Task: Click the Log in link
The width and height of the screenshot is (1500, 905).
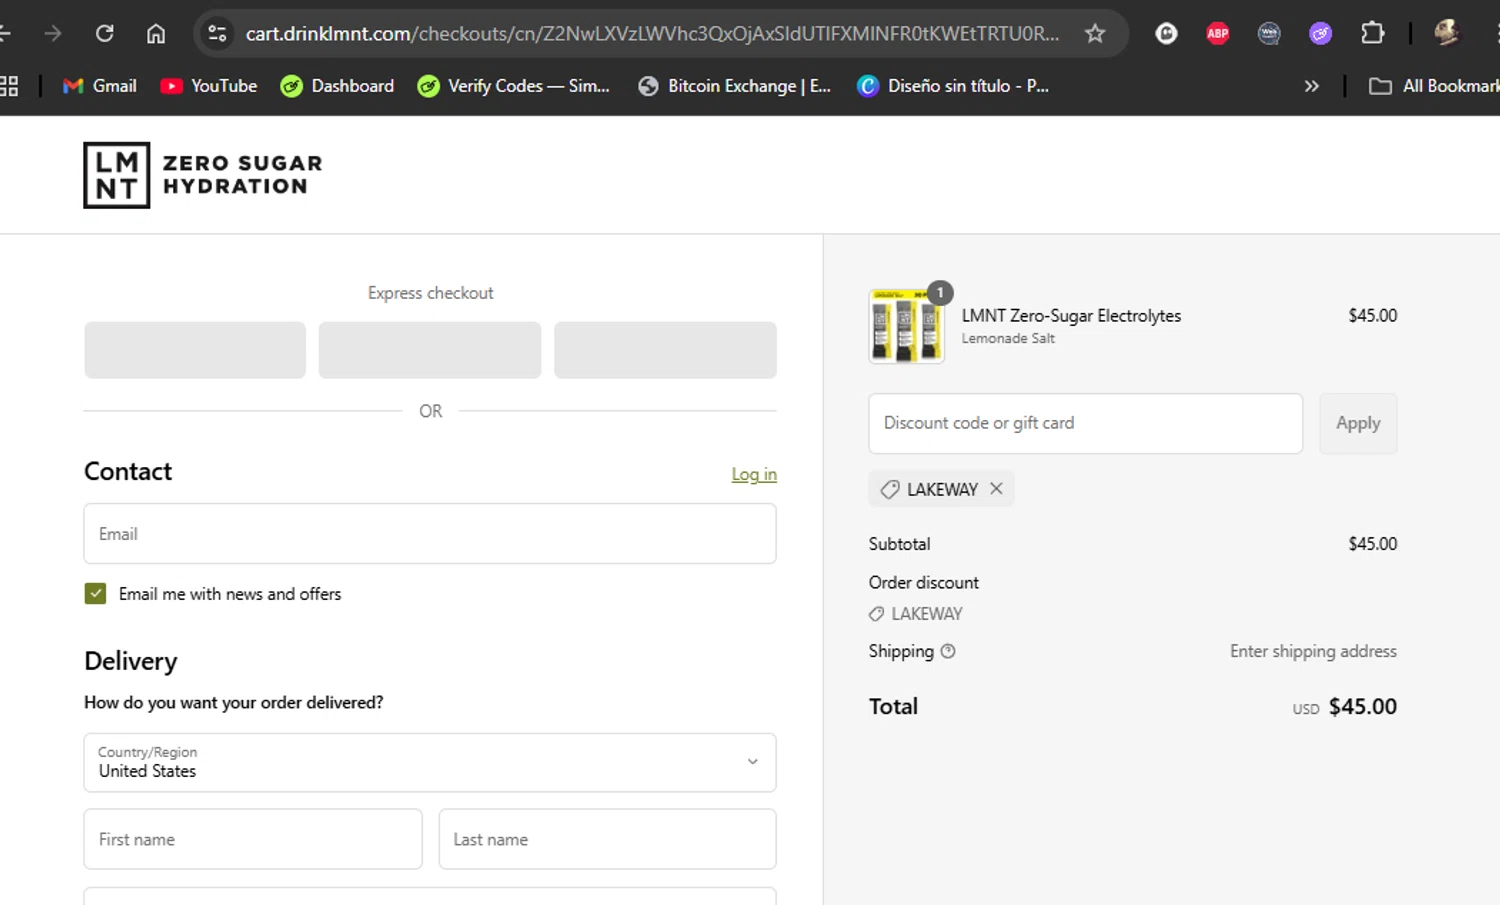Action: point(754,474)
